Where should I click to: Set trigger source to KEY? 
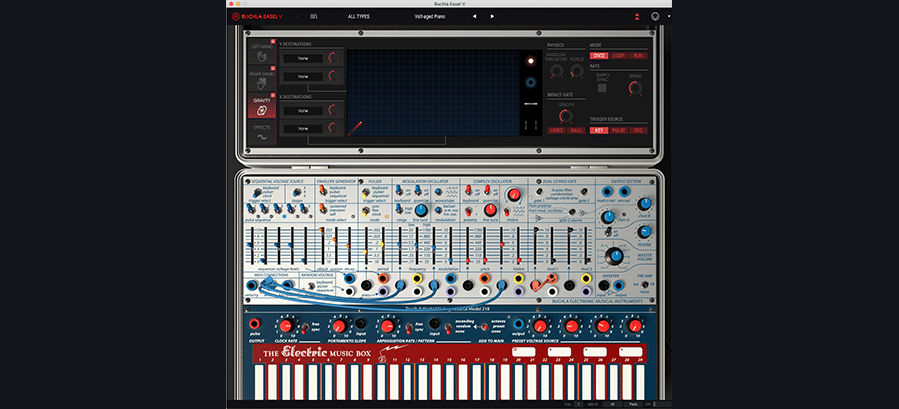coord(599,130)
